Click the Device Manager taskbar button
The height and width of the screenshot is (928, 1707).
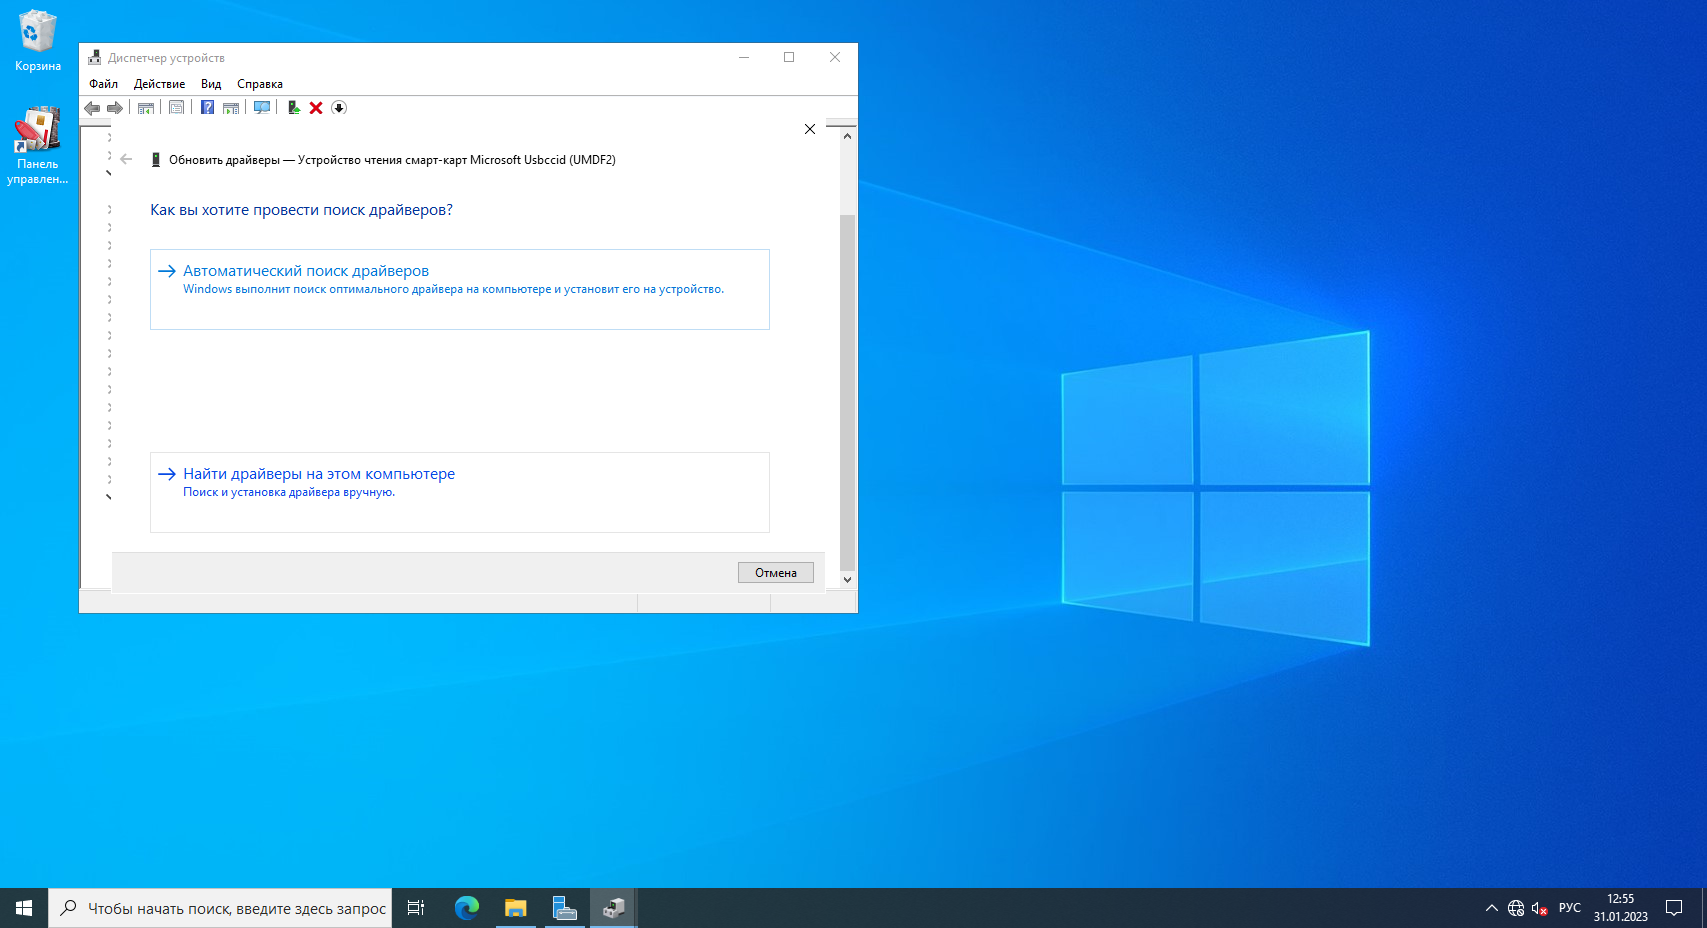point(614,908)
